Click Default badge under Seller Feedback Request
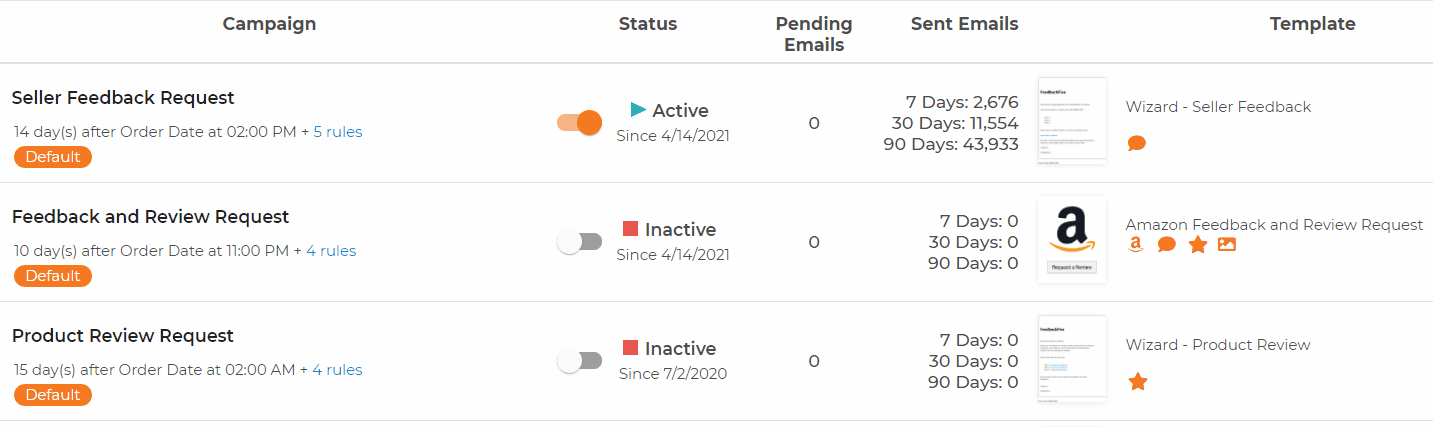 [x=53, y=157]
